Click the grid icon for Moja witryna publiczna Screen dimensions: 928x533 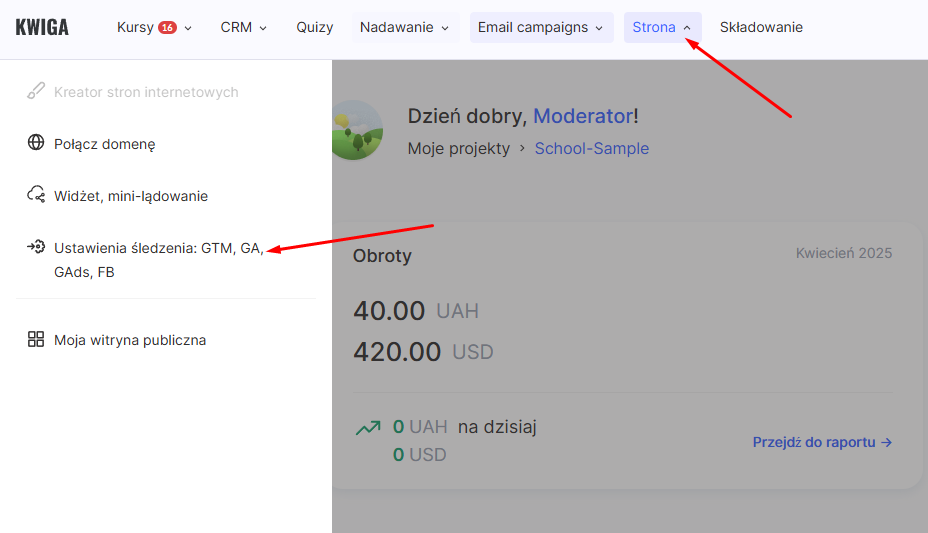tap(36, 339)
